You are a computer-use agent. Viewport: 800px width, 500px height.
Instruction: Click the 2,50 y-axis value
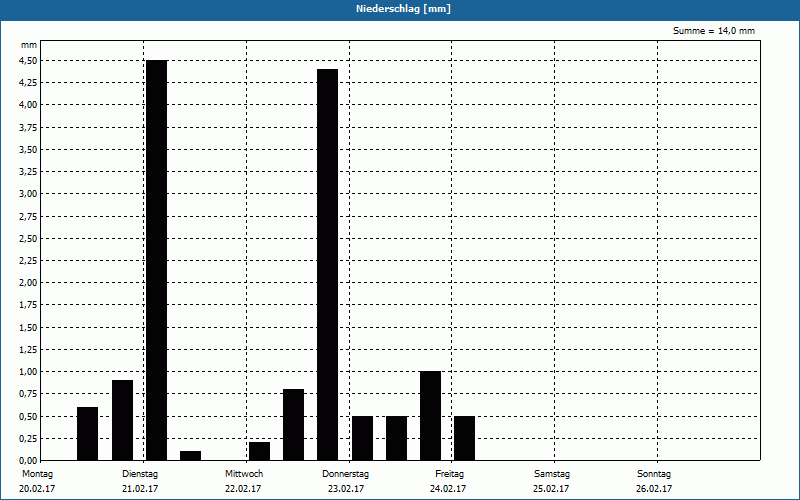pos(28,238)
